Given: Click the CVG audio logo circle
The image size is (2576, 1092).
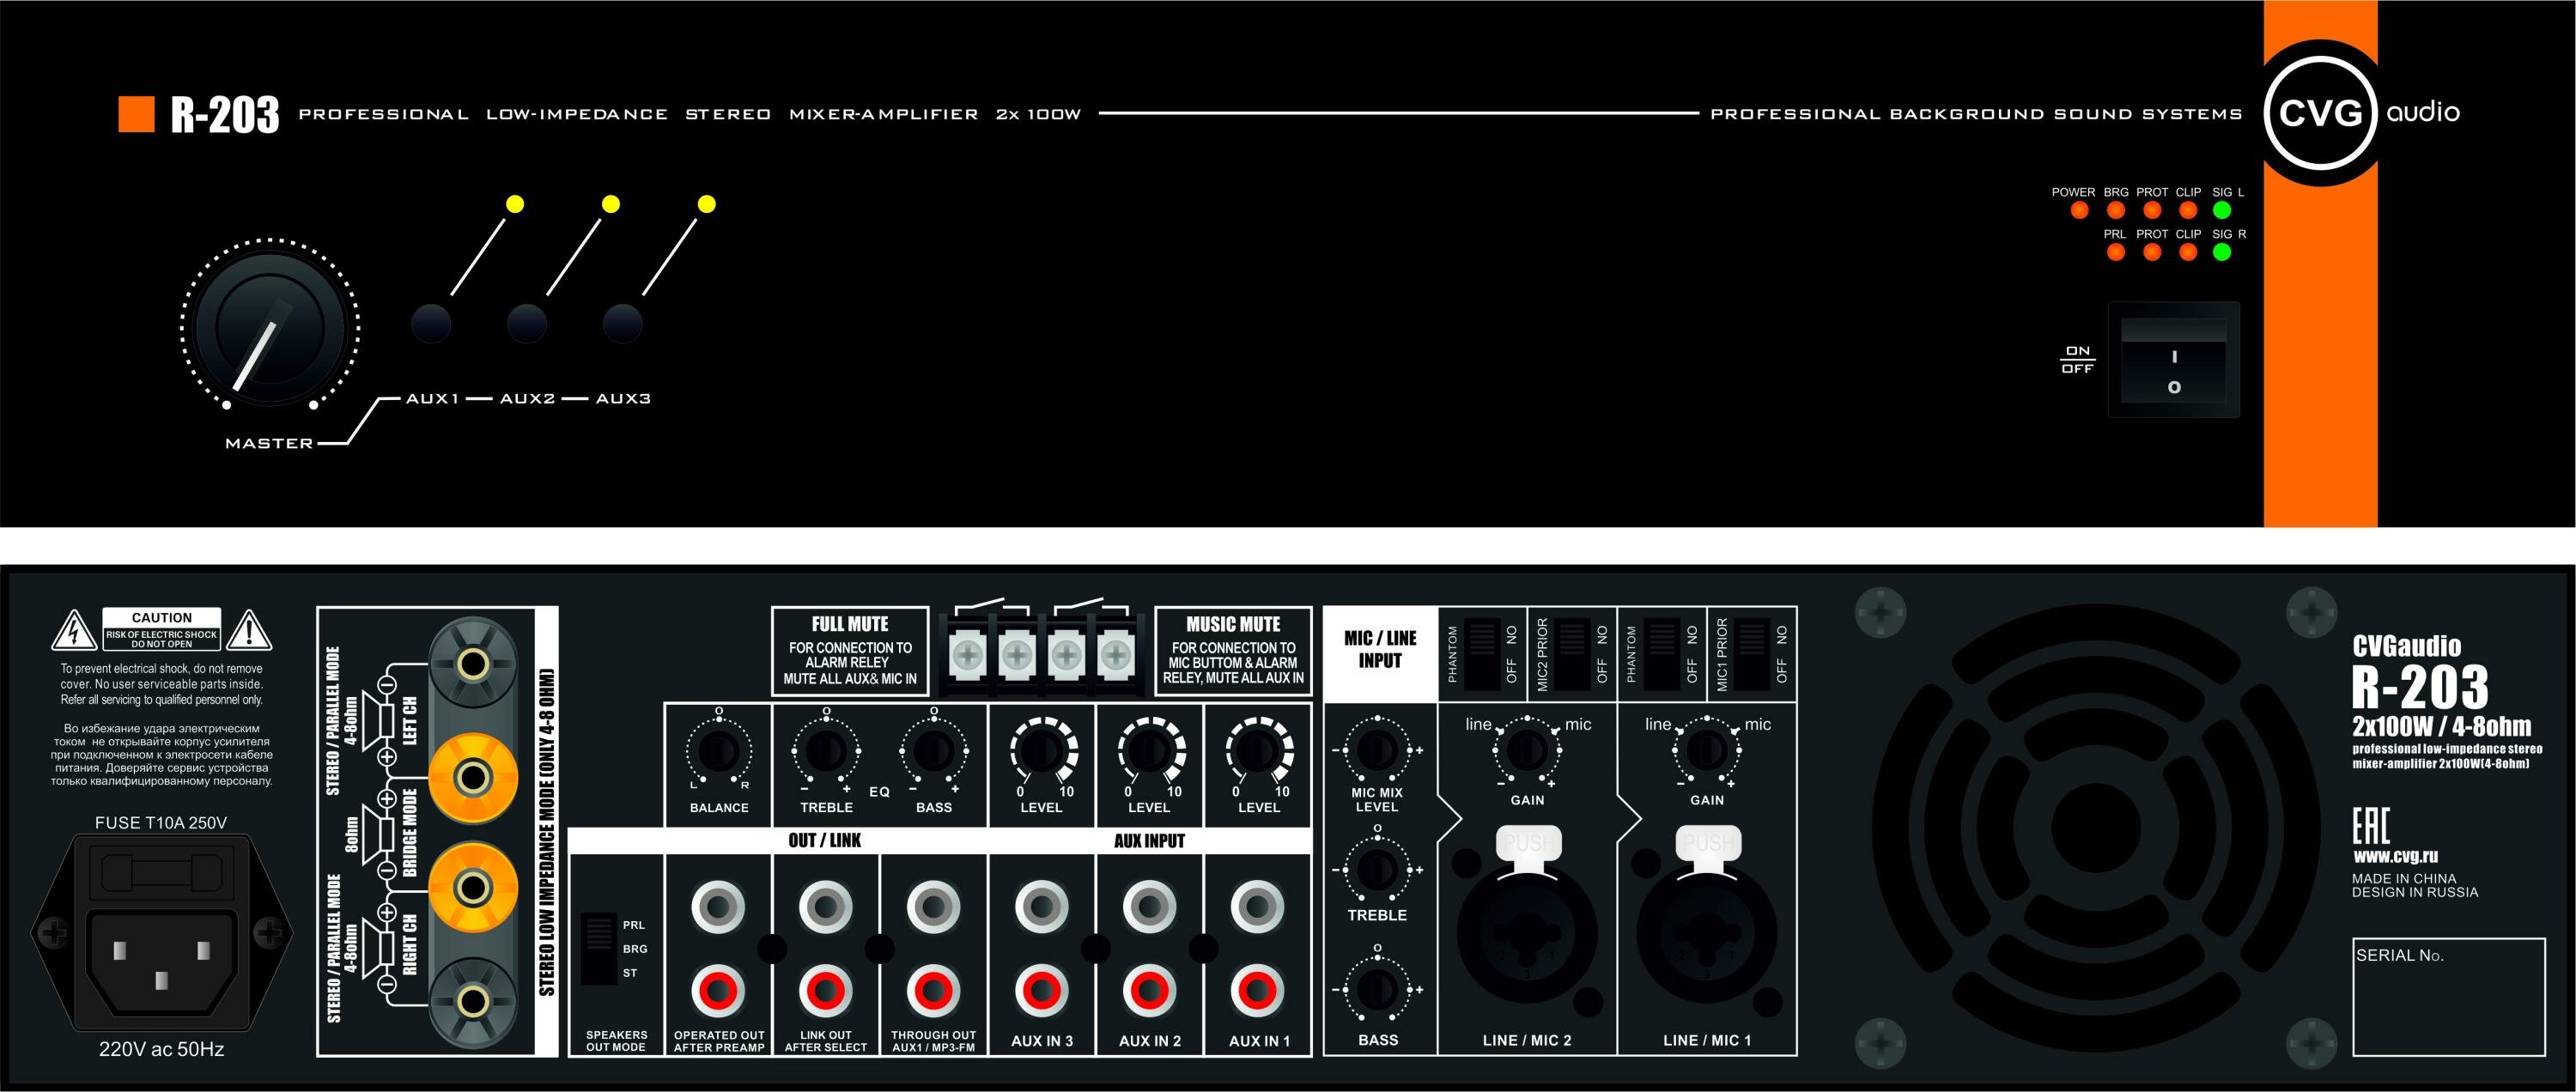Looking at the screenshot, I should tap(2320, 112).
